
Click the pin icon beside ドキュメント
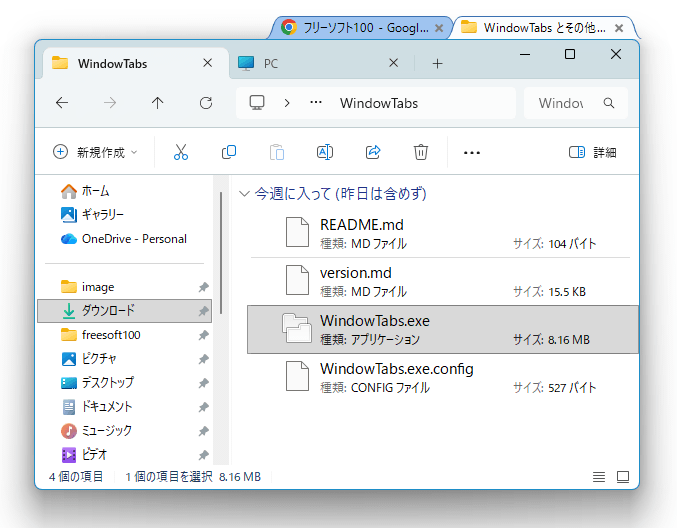click(203, 407)
